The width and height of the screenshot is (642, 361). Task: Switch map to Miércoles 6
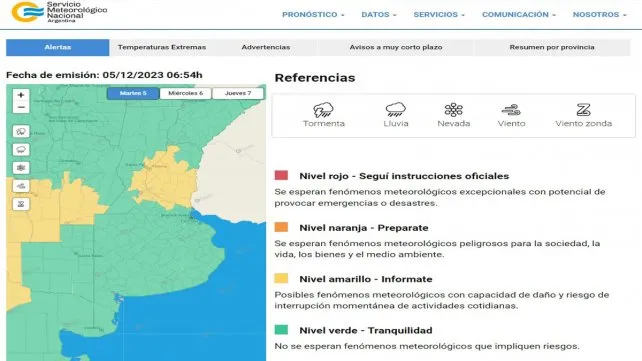[x=185, y=93]
